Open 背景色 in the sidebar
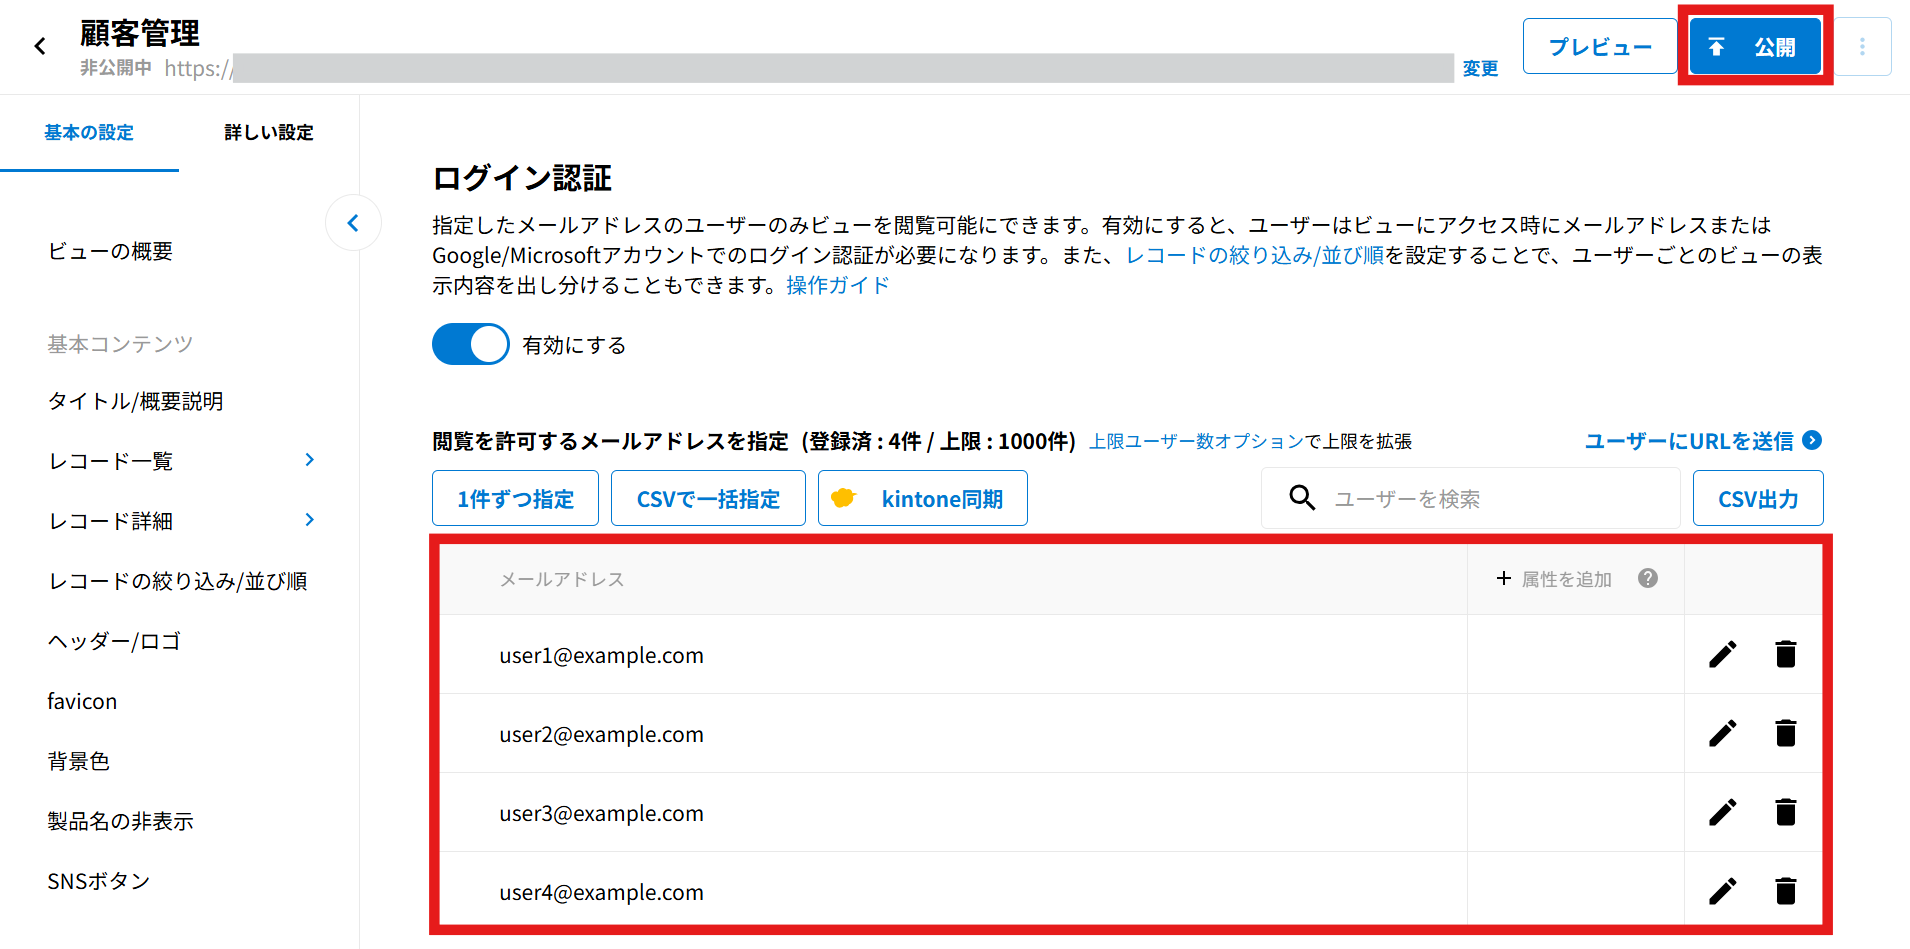 pos(79,761)
